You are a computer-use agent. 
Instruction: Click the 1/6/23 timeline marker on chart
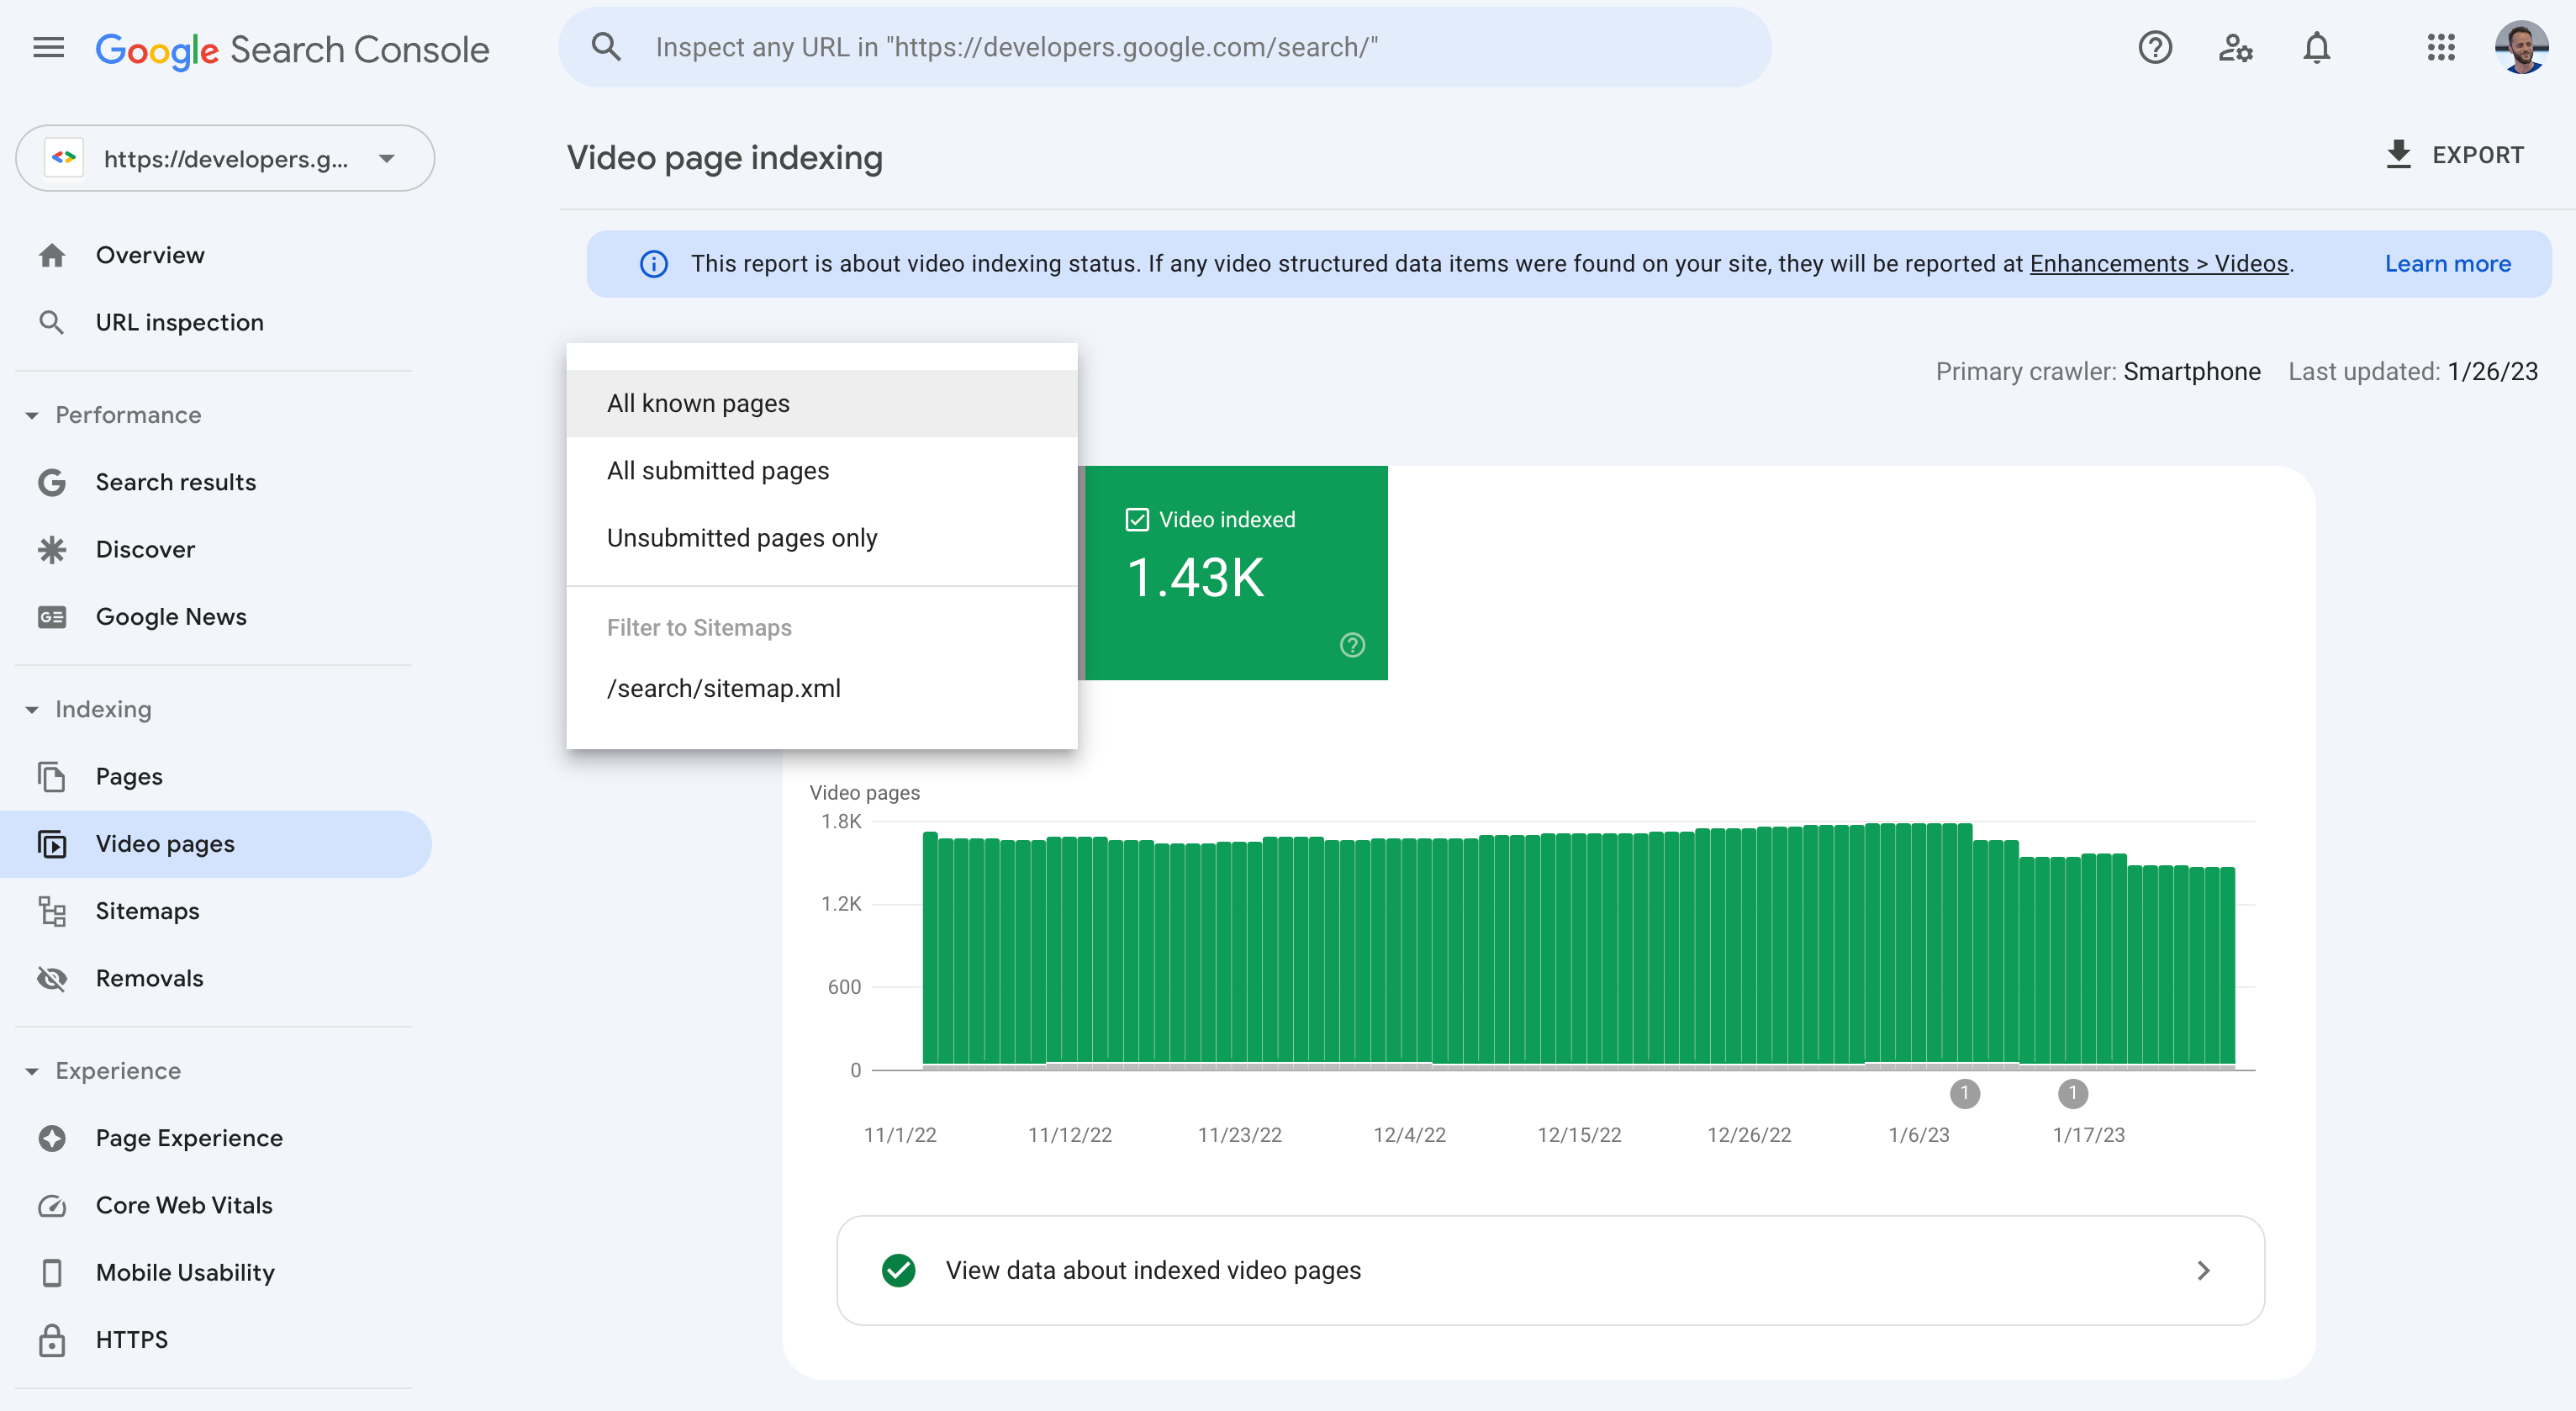click(1965, 1093)
